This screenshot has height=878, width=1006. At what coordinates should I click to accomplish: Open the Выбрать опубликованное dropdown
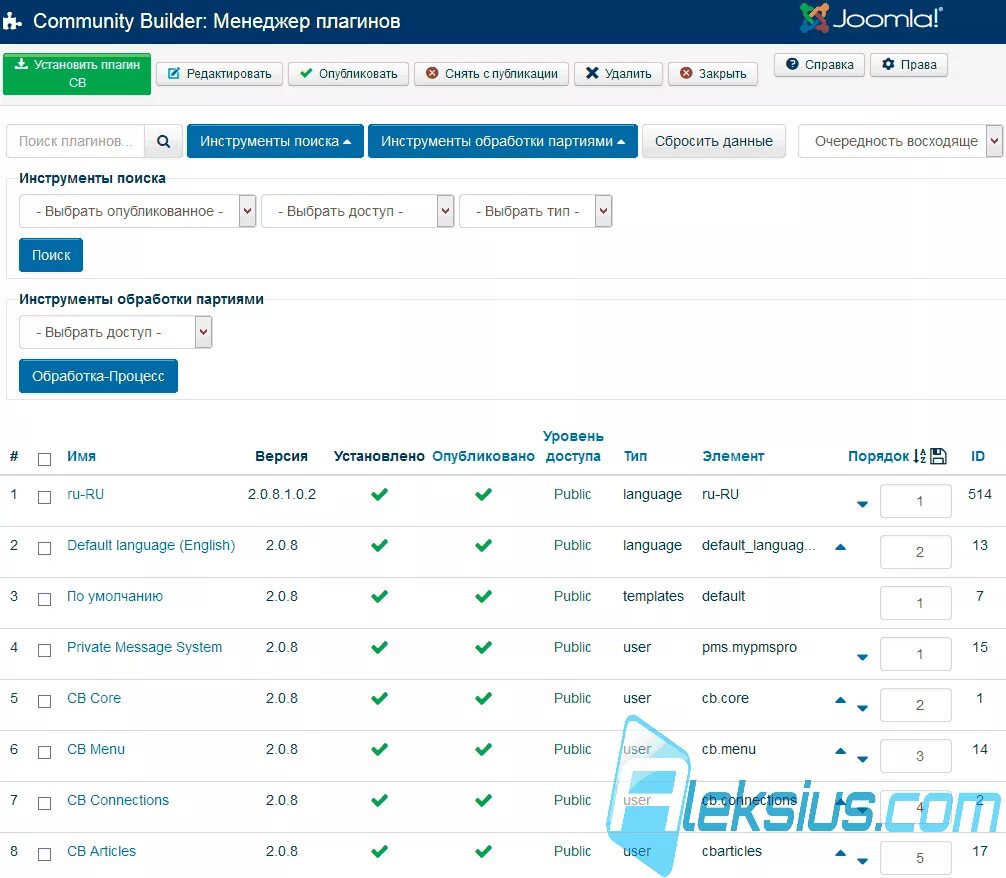137,211
